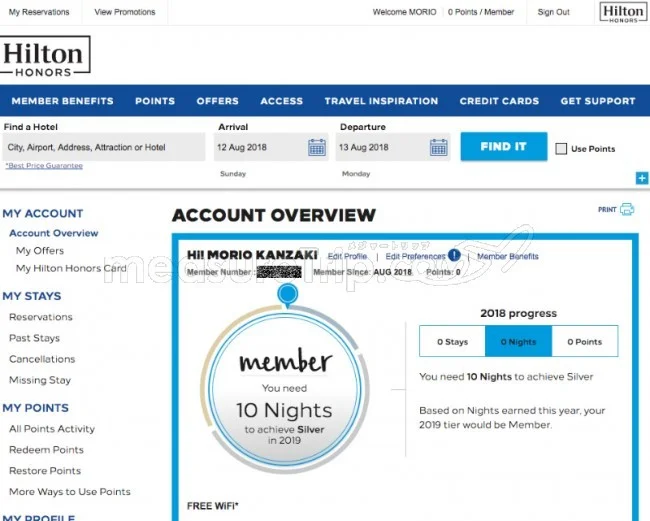This screenshot has width=650, height=521.
Task: Click My Reservations in top bar
Action: point(39,12)
